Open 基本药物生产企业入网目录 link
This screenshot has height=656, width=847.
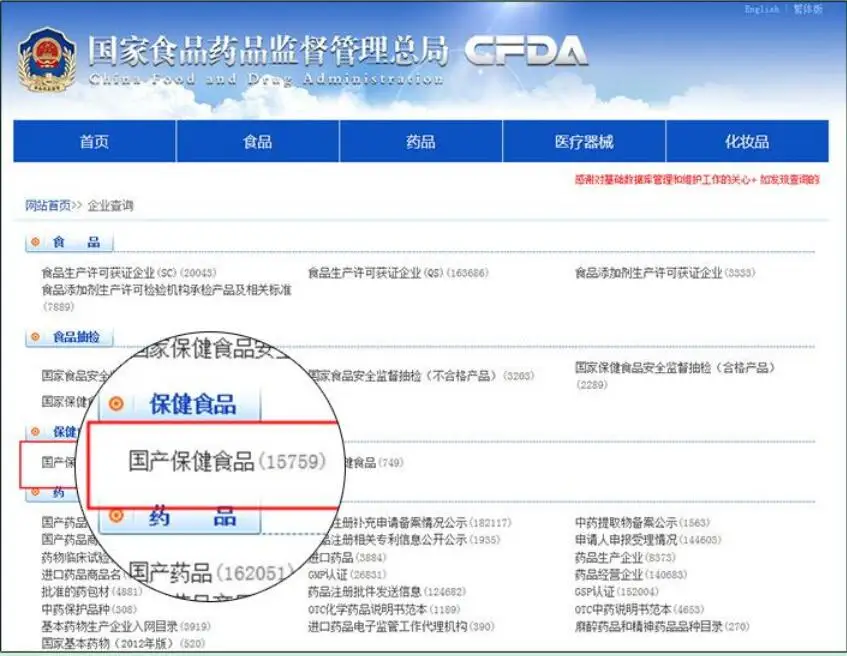[126, 626]
